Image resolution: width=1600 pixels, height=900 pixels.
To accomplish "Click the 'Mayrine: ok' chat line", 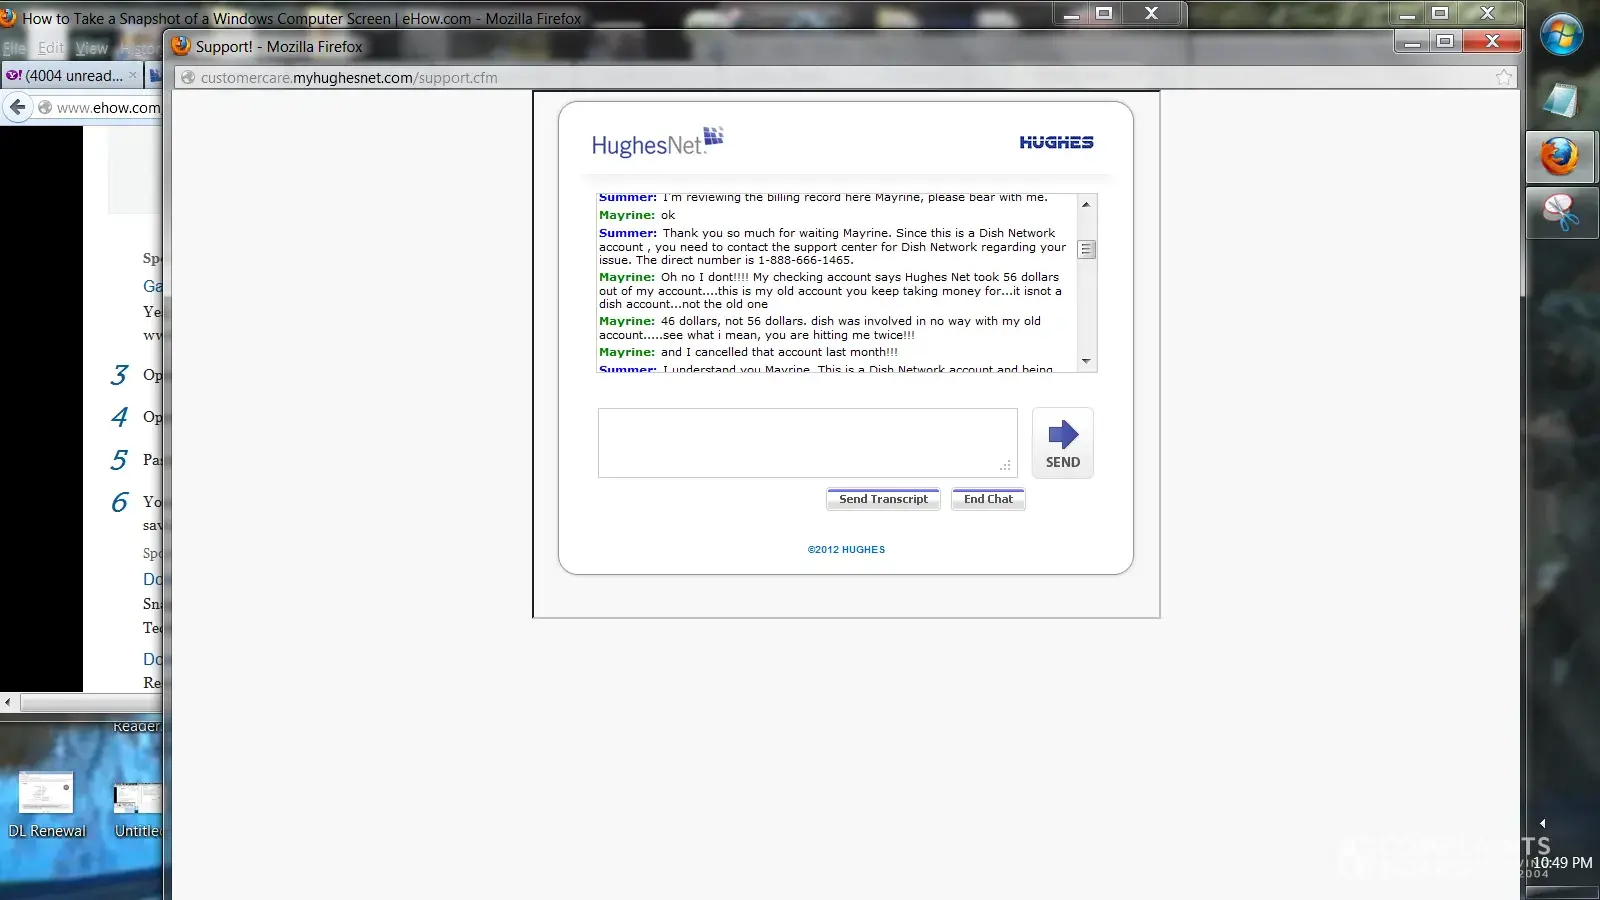I will tap(637, 215).
